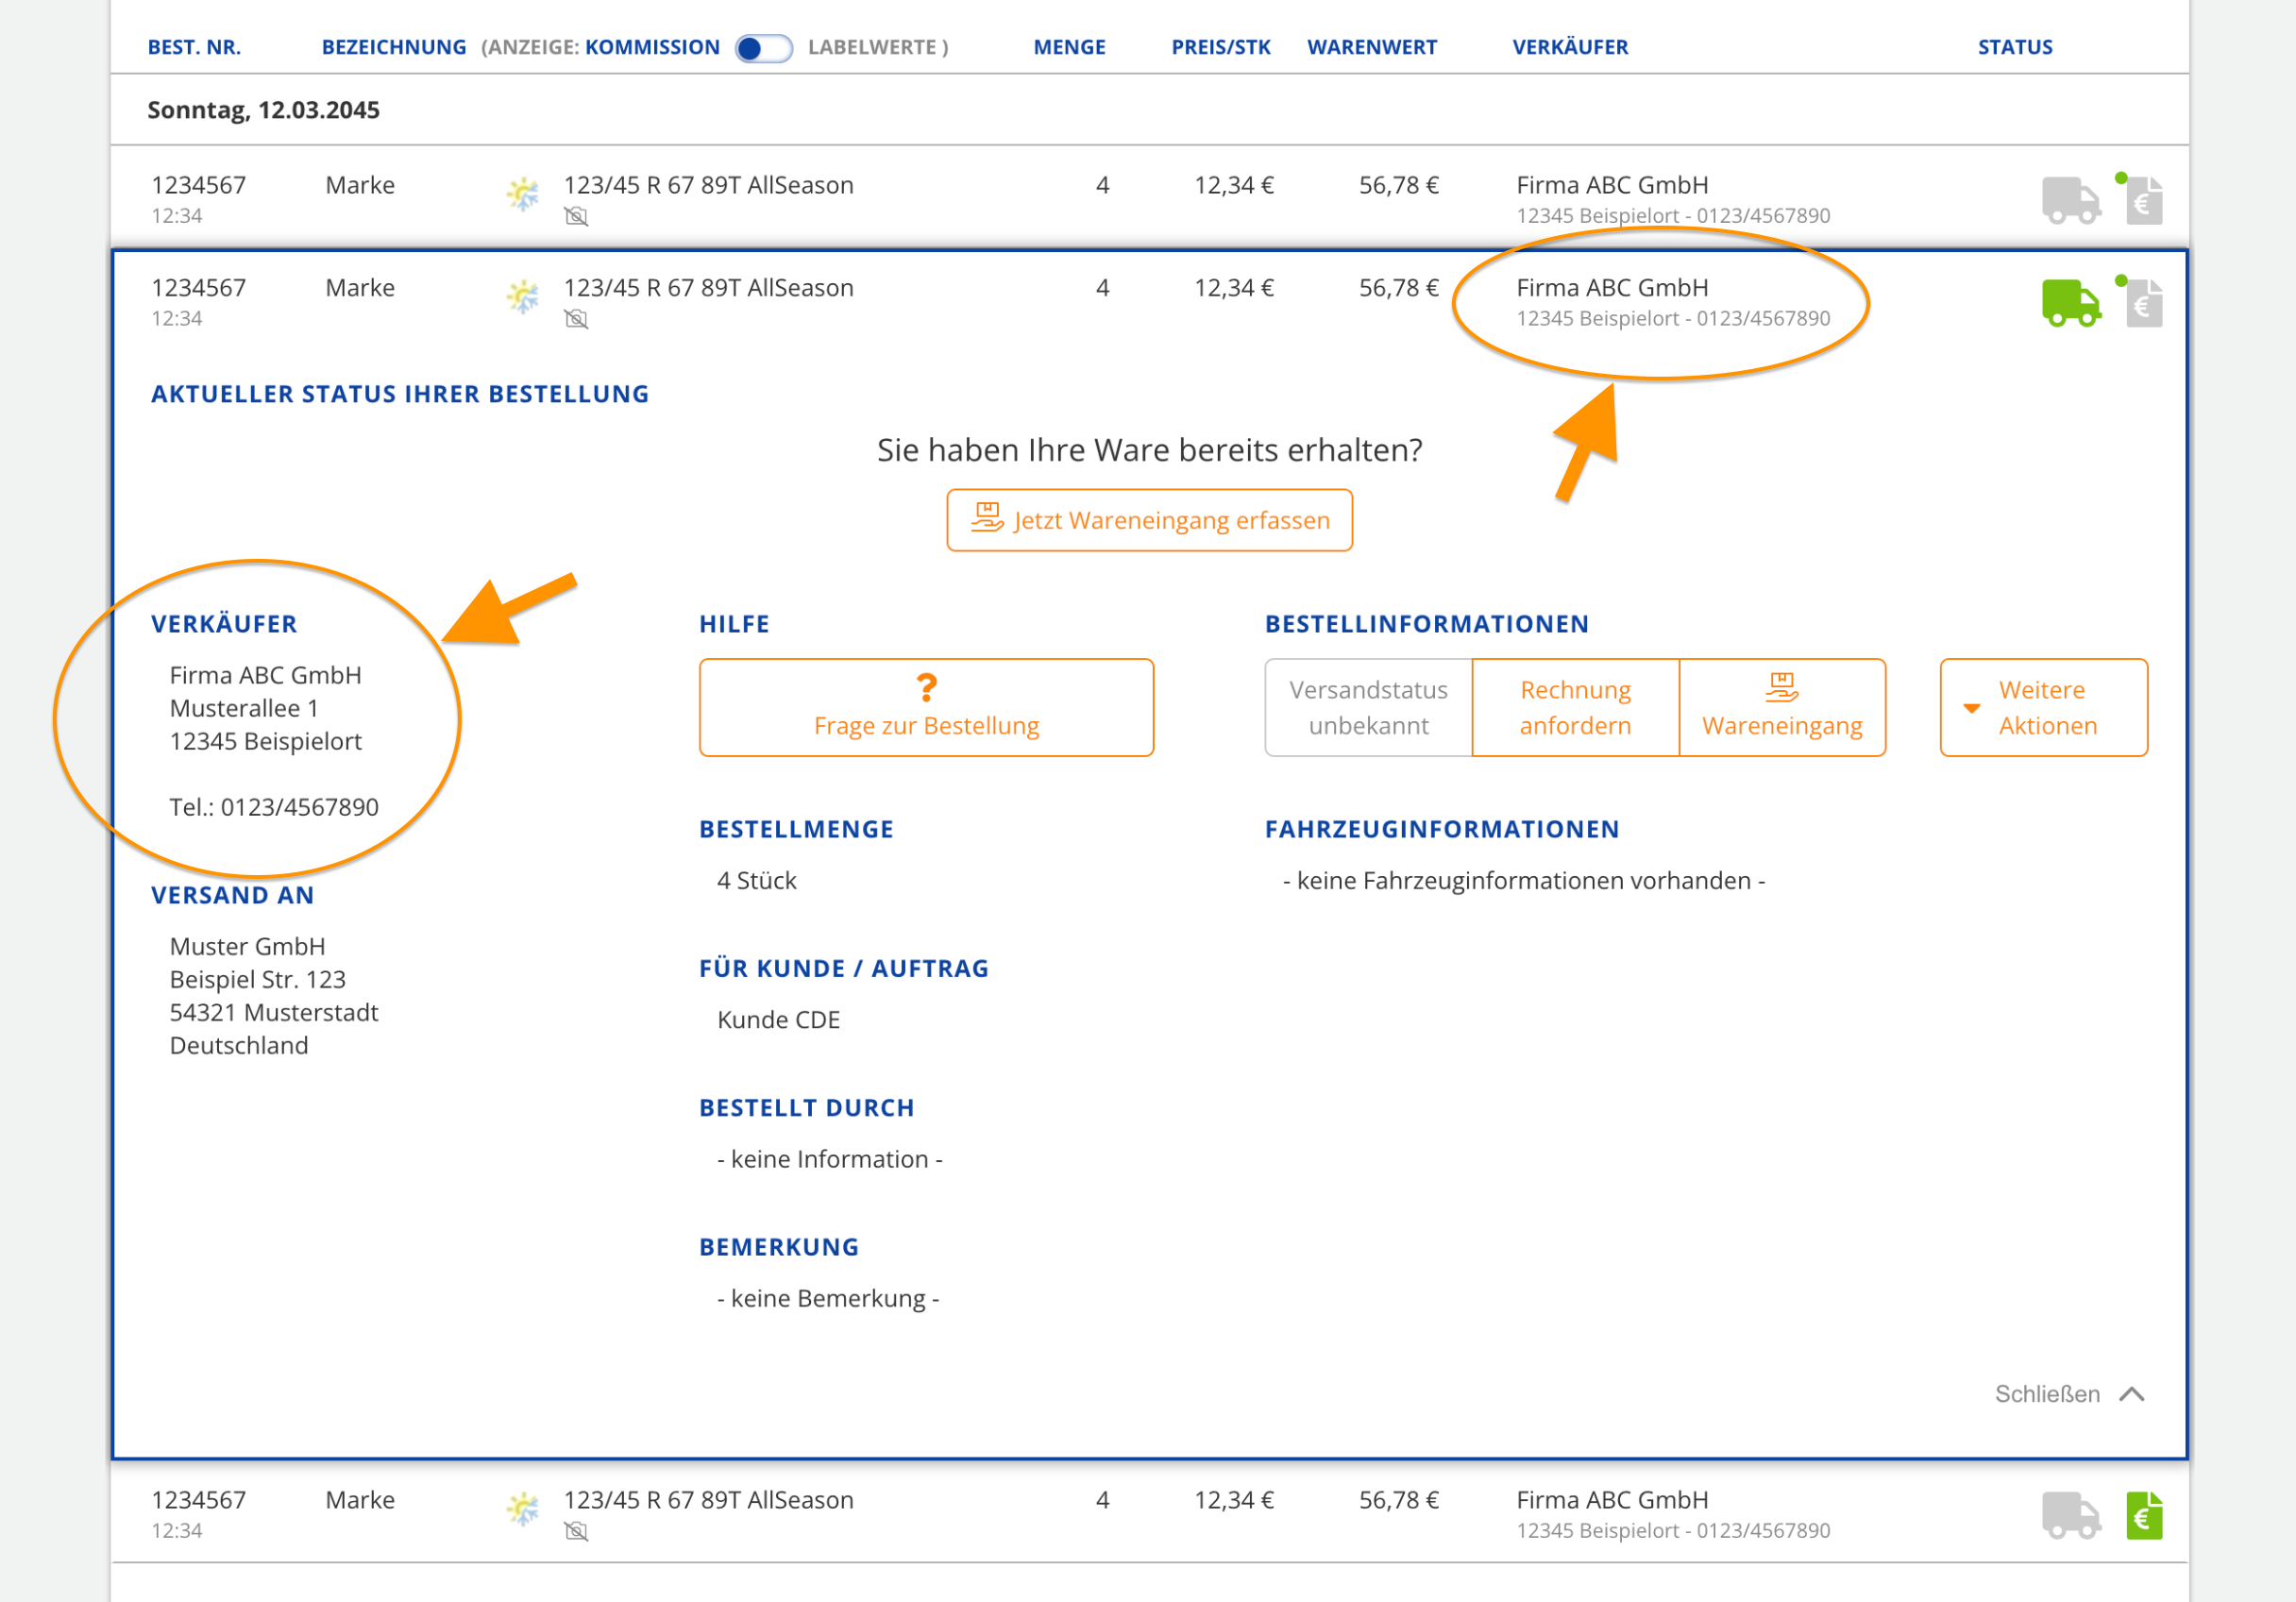
Task: Click the first order row 1234567 to expand it
Action: coord(197,185)
